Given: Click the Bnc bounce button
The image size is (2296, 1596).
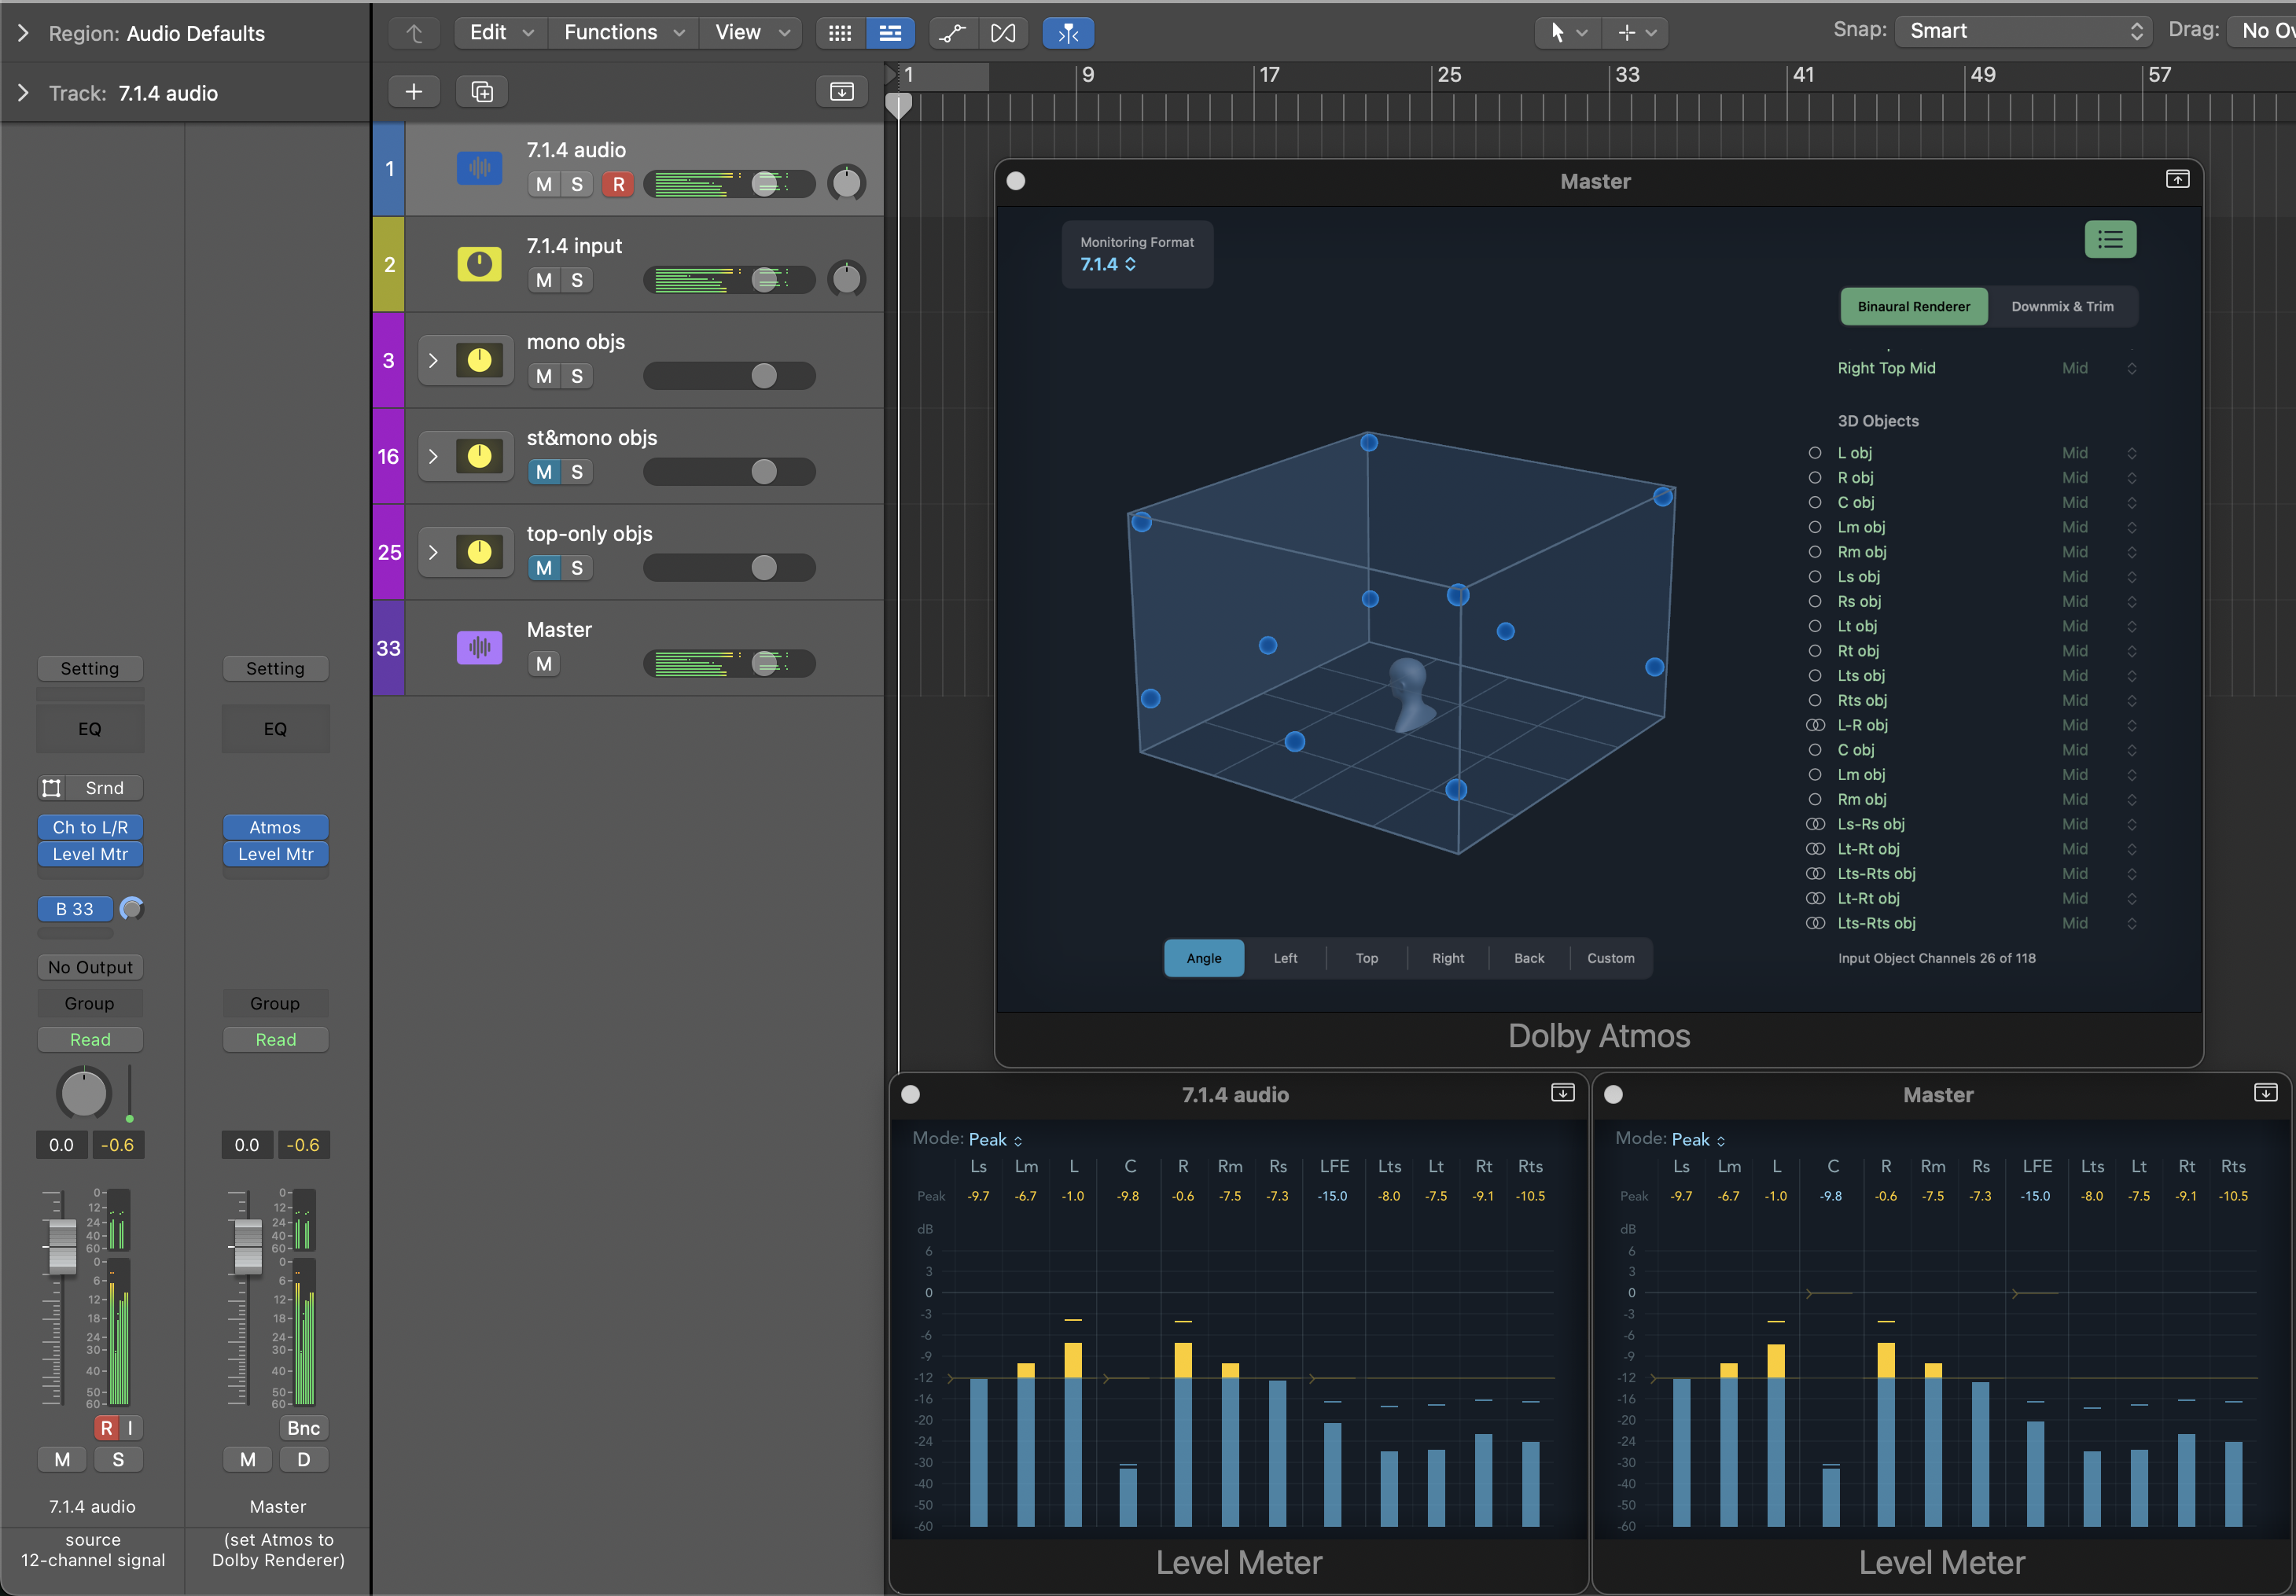Looking at the screenshot, I should tap(303, 1428).
